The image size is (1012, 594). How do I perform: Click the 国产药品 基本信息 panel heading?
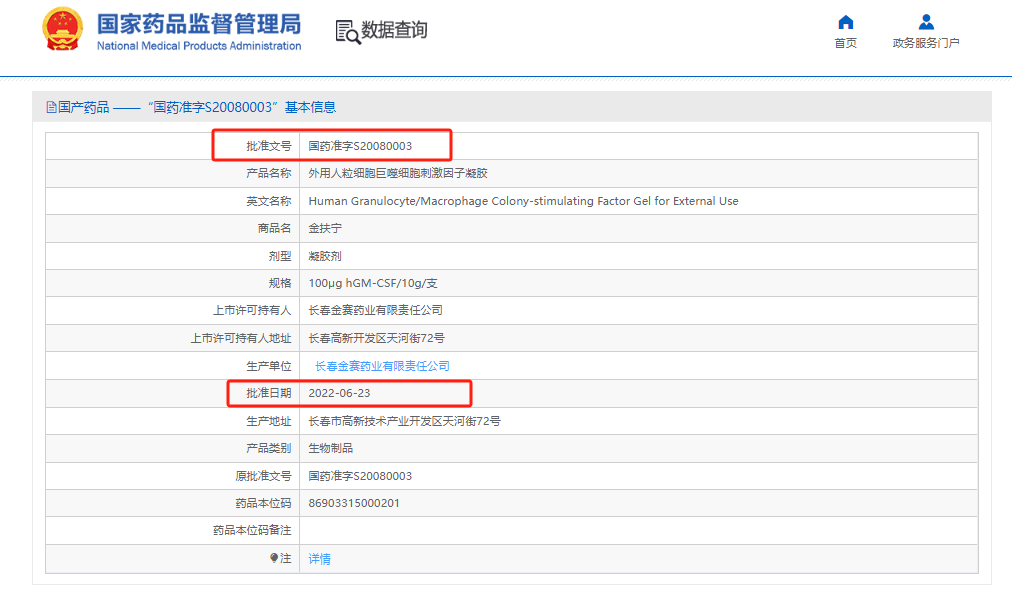click(x=197, y=107)
